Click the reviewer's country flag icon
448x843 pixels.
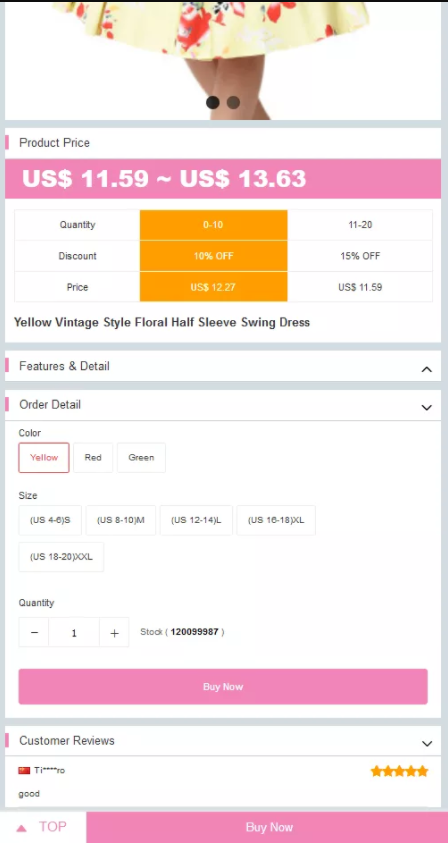(24, 770)
